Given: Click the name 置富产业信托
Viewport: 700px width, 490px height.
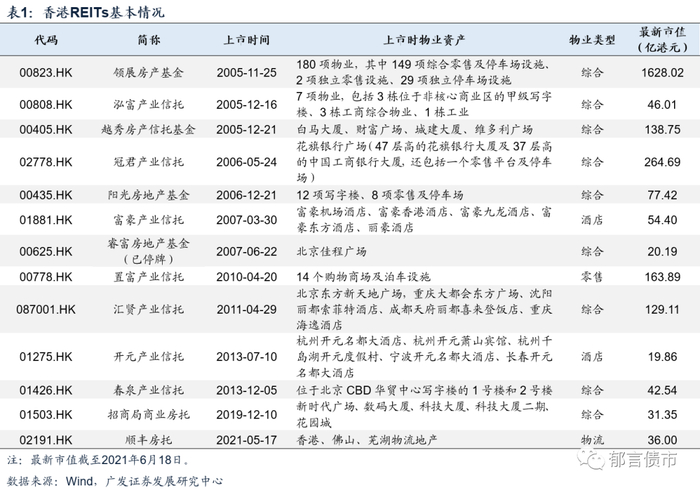Looking at the screenshot, I should point(149,277).
